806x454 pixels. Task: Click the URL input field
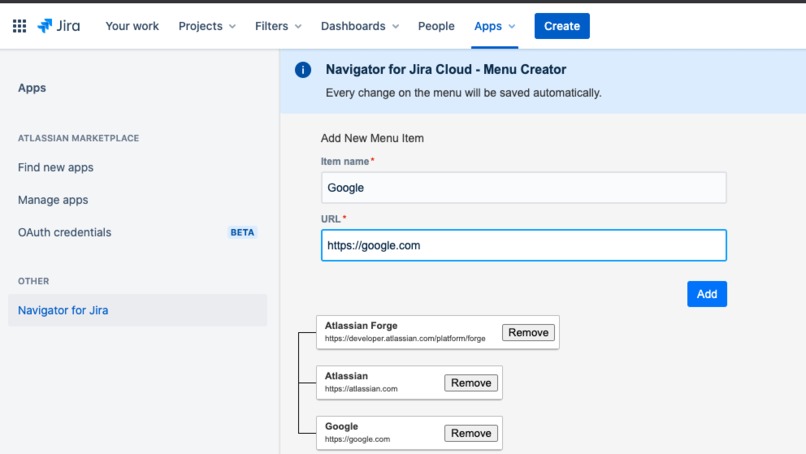click(523, 245)
